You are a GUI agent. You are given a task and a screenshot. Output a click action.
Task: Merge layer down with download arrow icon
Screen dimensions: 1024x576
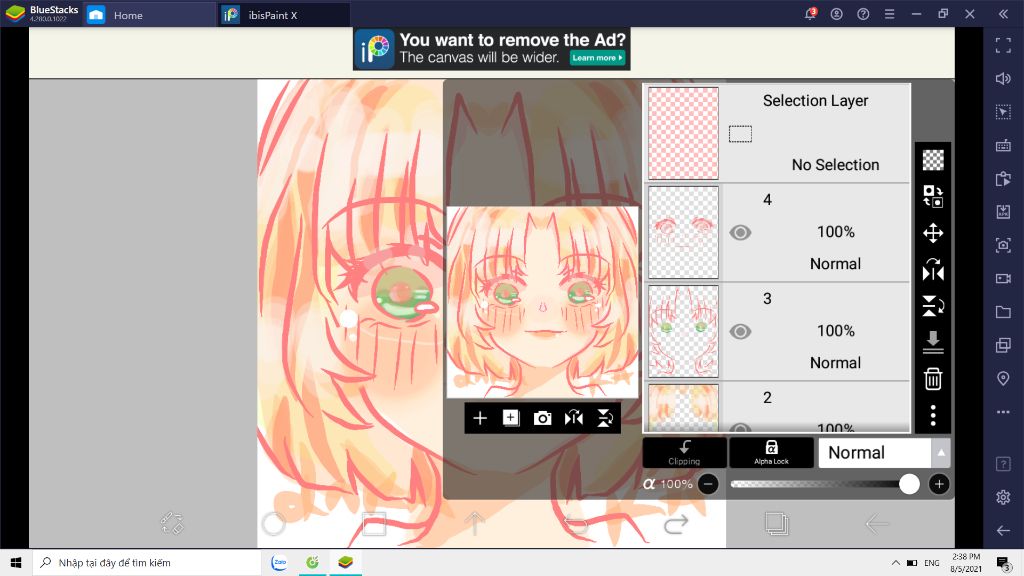(933, 342)
